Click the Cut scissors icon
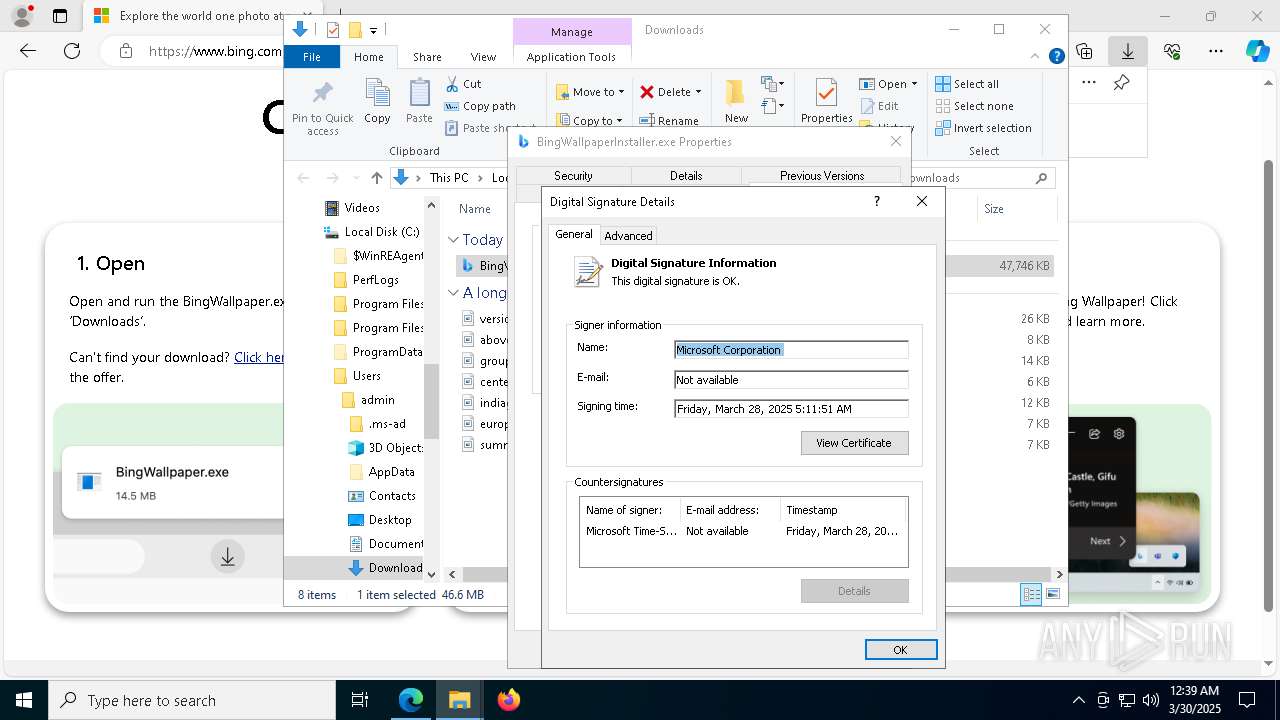 (452, 84)
